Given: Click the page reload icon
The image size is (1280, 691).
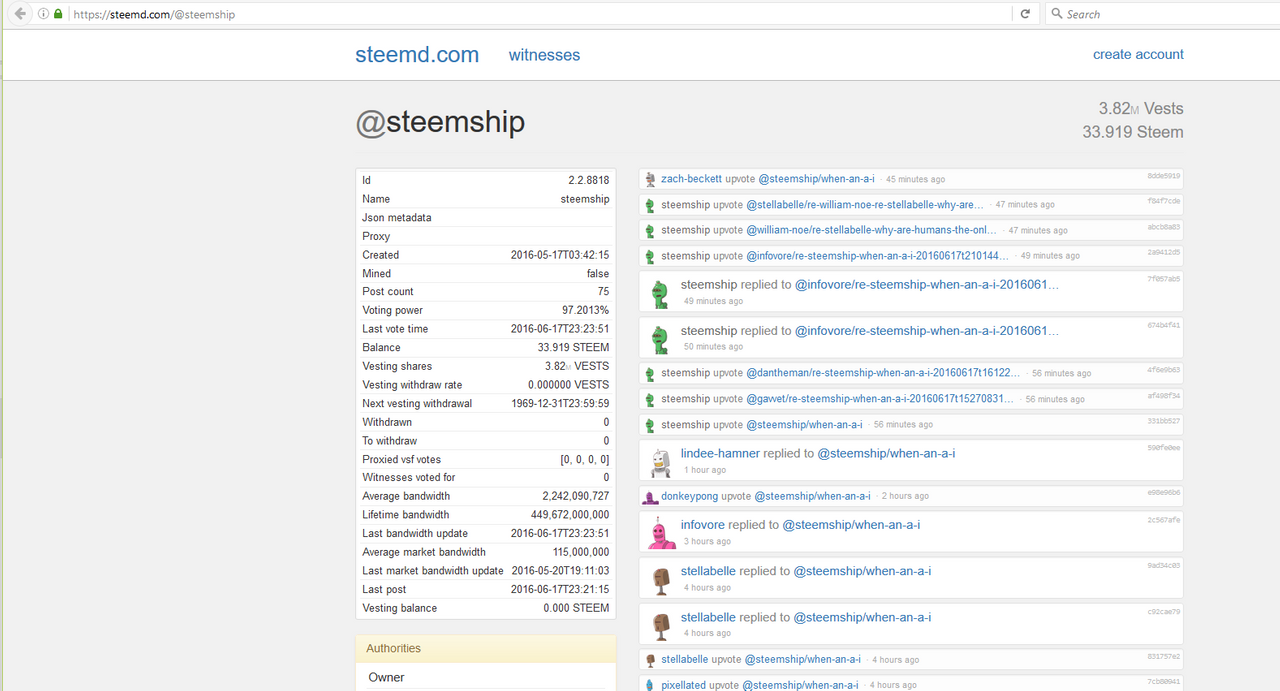Looking at the screenshot, I should [1026, 13].
